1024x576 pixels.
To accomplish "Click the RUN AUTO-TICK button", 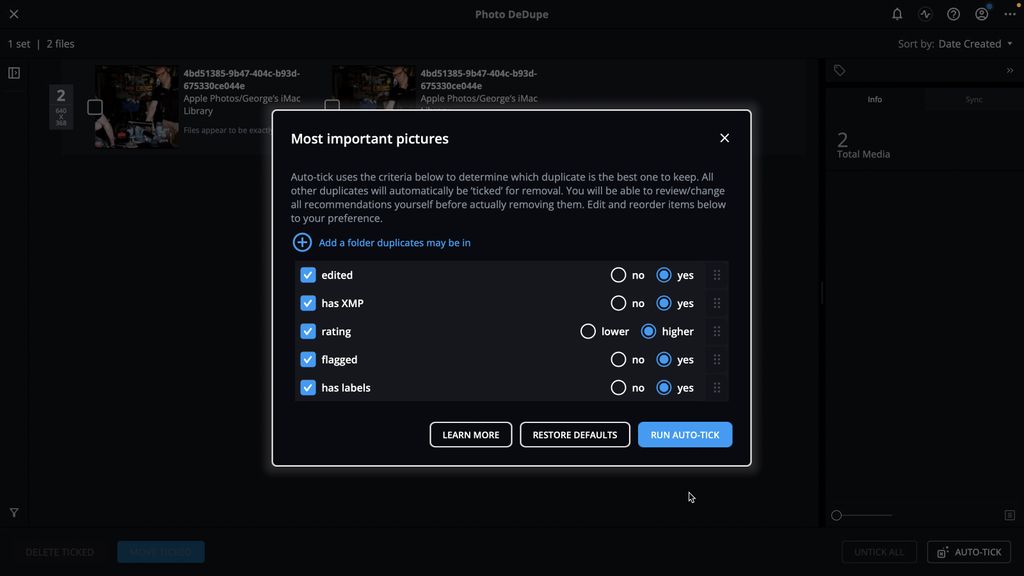I will point(685,435).
